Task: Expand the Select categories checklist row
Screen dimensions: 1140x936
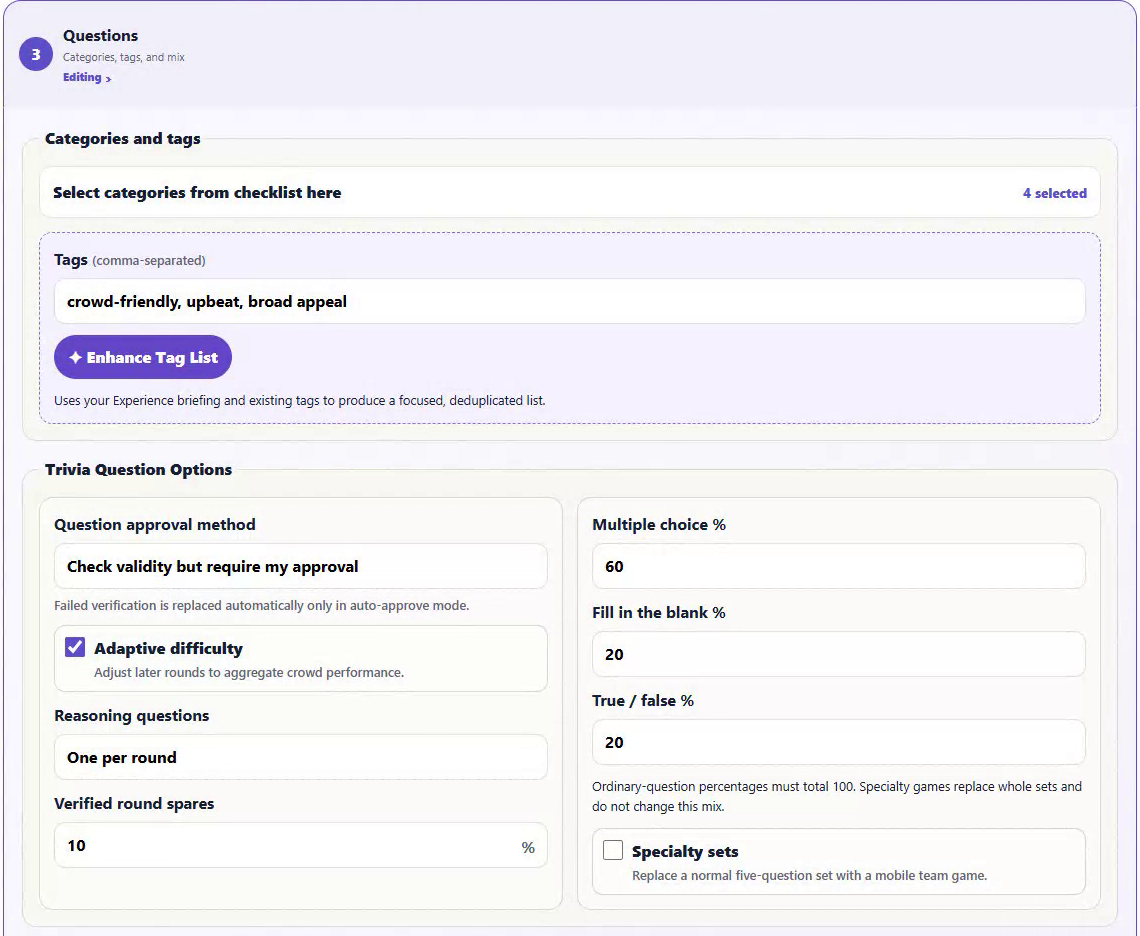Action: [x=569, y=193]
